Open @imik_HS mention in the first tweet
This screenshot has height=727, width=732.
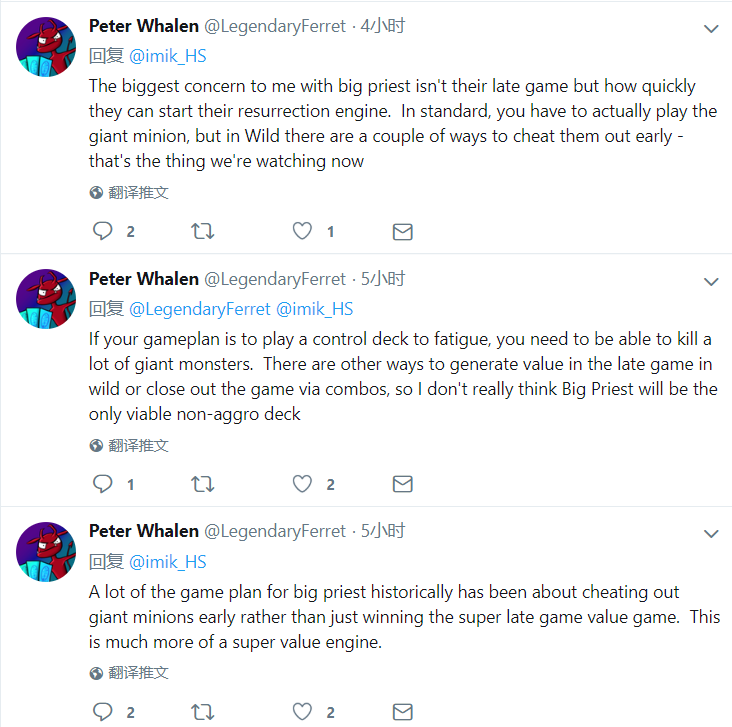tap(167, 56)
